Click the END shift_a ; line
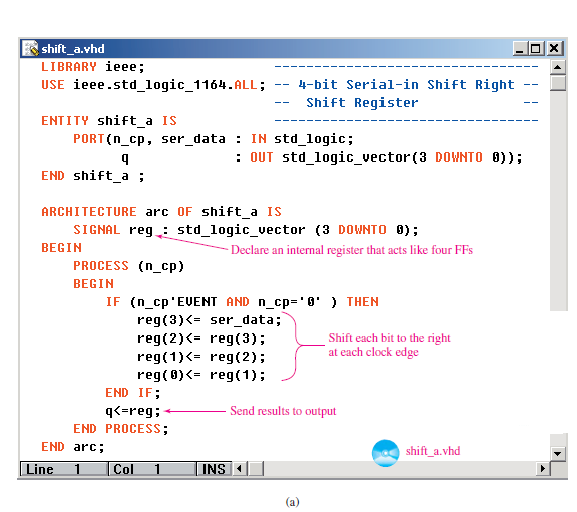Image resolution: width=577 pixels, height=512 pixels. [x=93, y=176]
